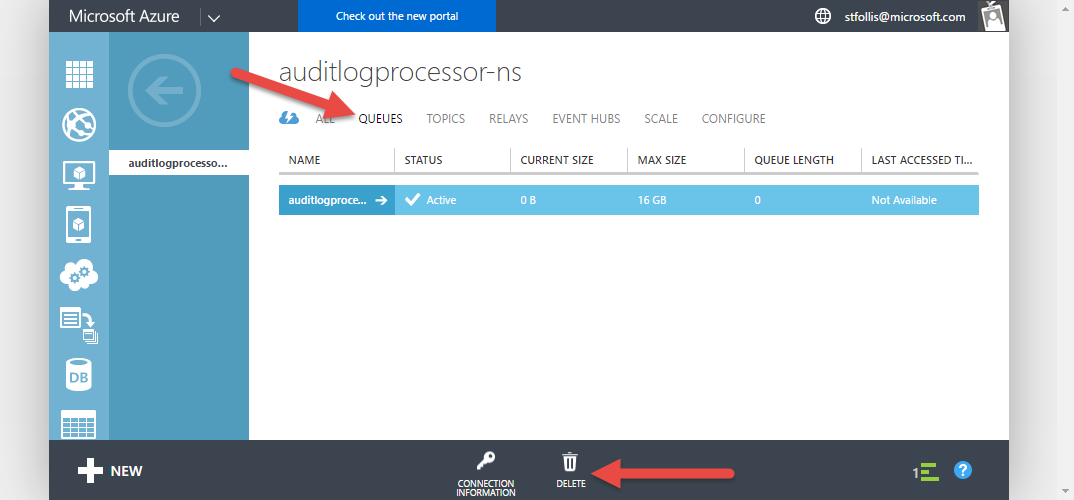Sort by the LAST ACCESSED TI... column header
Image resolution: width=1074 pixels, height=500 pixels.
(x=920, y=160)
